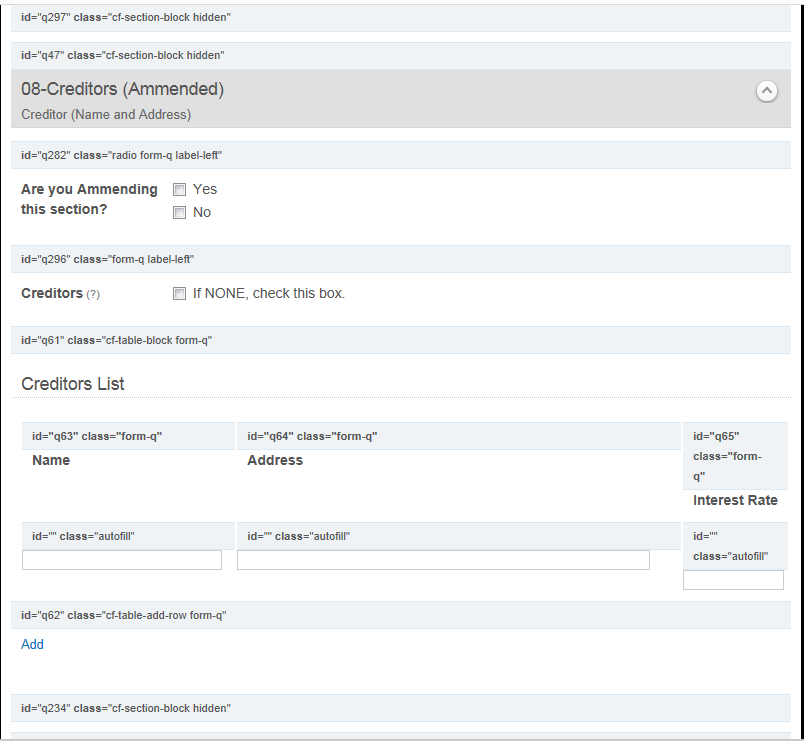Check the No option for Ammending
The width and height of the screenshot is (804, 741).
[179, 212]
